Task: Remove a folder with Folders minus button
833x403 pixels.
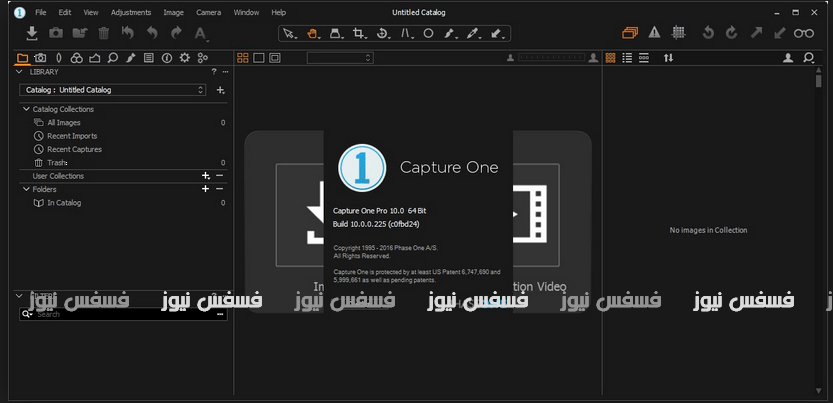Action: tap(219, 189)
